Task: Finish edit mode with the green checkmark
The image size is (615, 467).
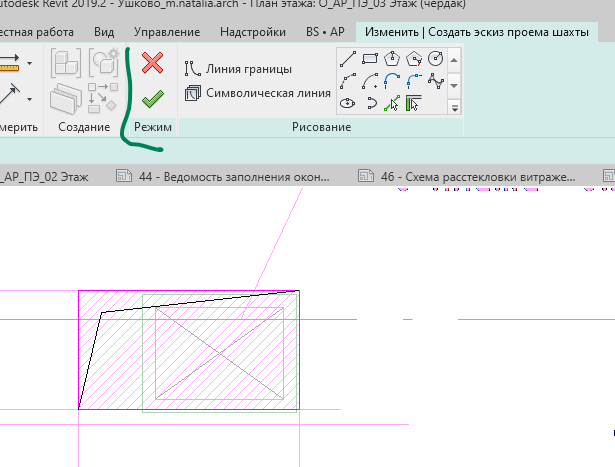Action: [153, 99]
